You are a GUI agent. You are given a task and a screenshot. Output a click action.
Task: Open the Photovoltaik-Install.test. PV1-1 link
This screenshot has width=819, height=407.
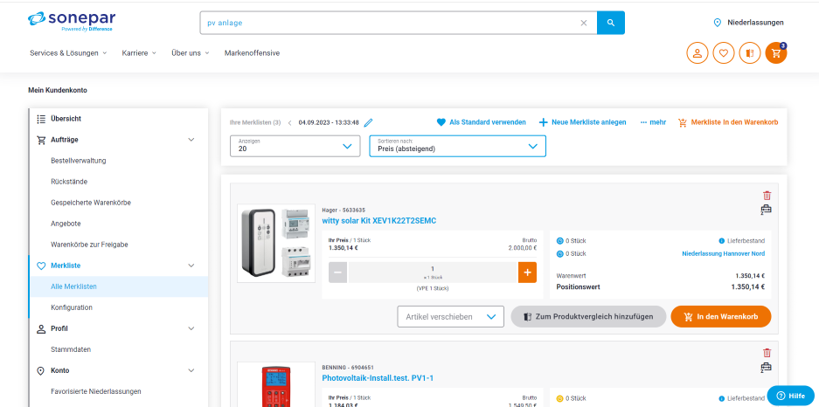coord(378,378)
